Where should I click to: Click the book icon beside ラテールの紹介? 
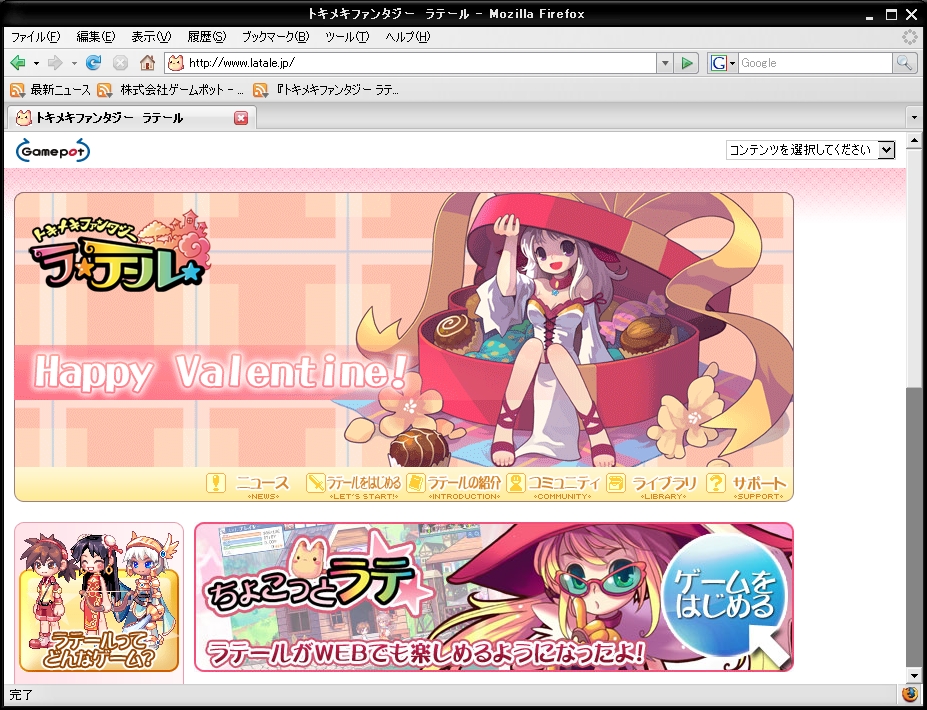pos(416,483)
